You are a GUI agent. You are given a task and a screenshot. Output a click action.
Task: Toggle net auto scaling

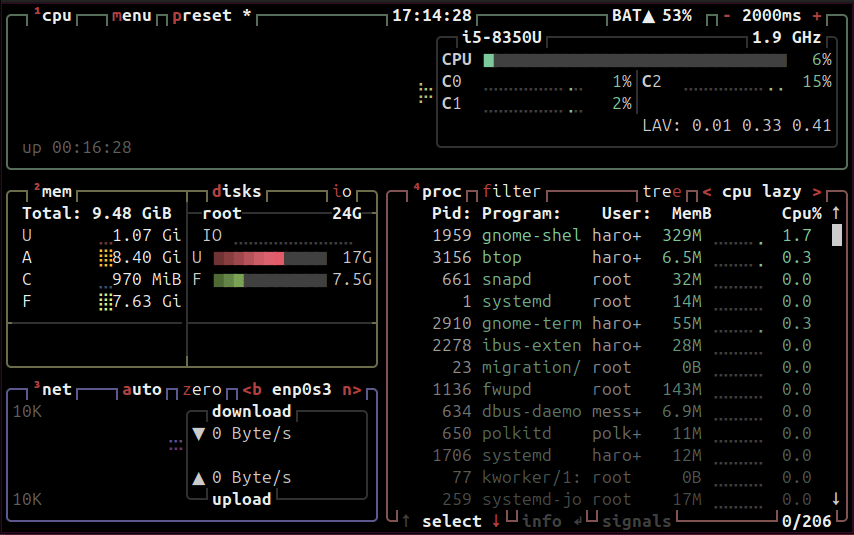[x=142, y=390]
